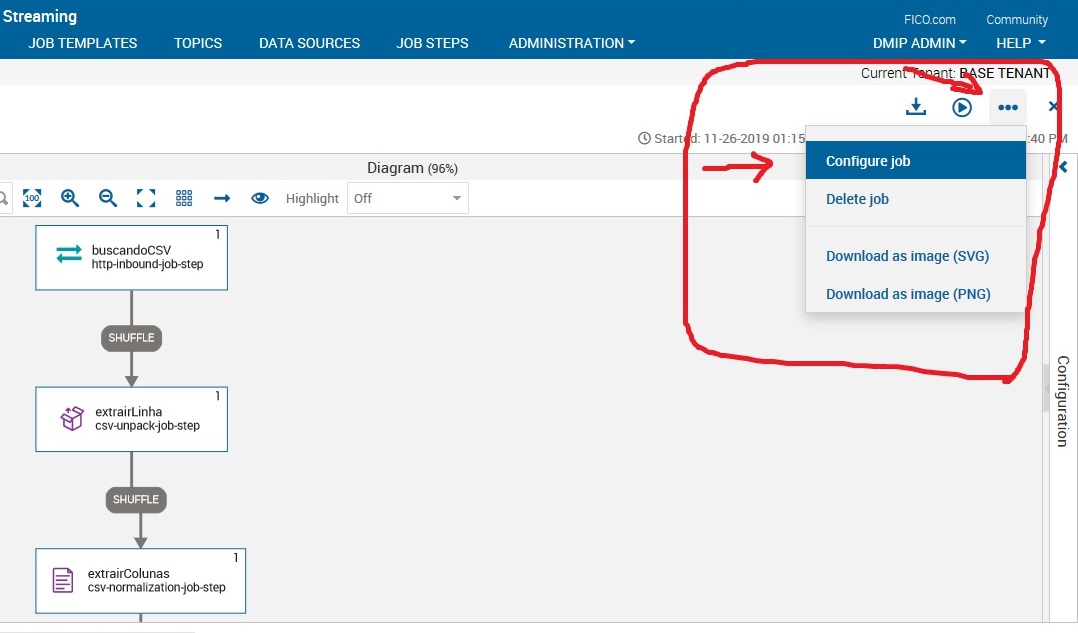Start the job with play icon

tap(962, 107)
